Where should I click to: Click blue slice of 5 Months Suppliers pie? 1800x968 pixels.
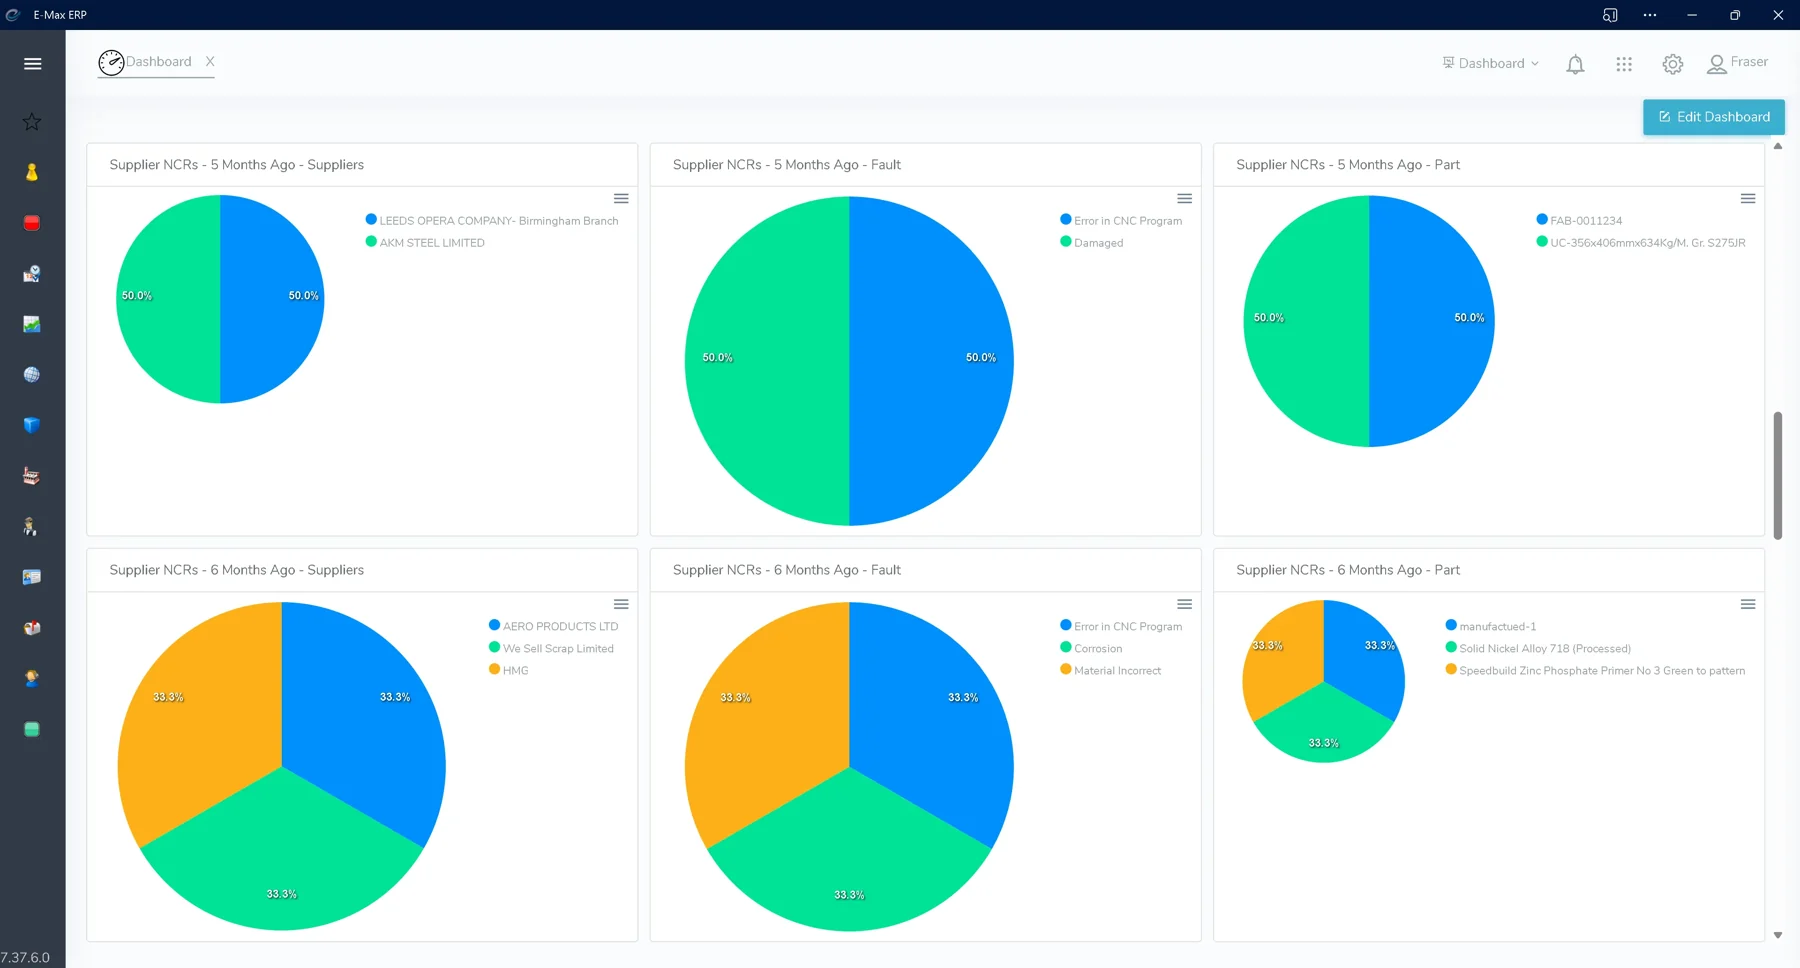click(272, 299)
